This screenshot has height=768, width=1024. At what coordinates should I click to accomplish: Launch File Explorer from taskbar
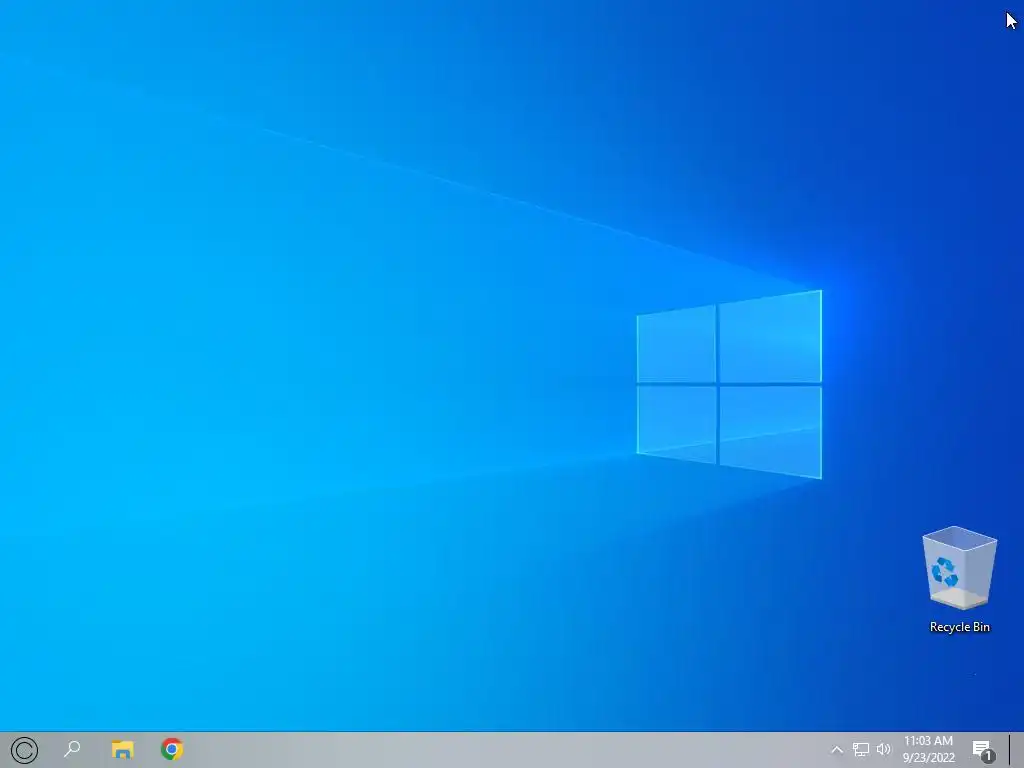click(x=122, y=749)
